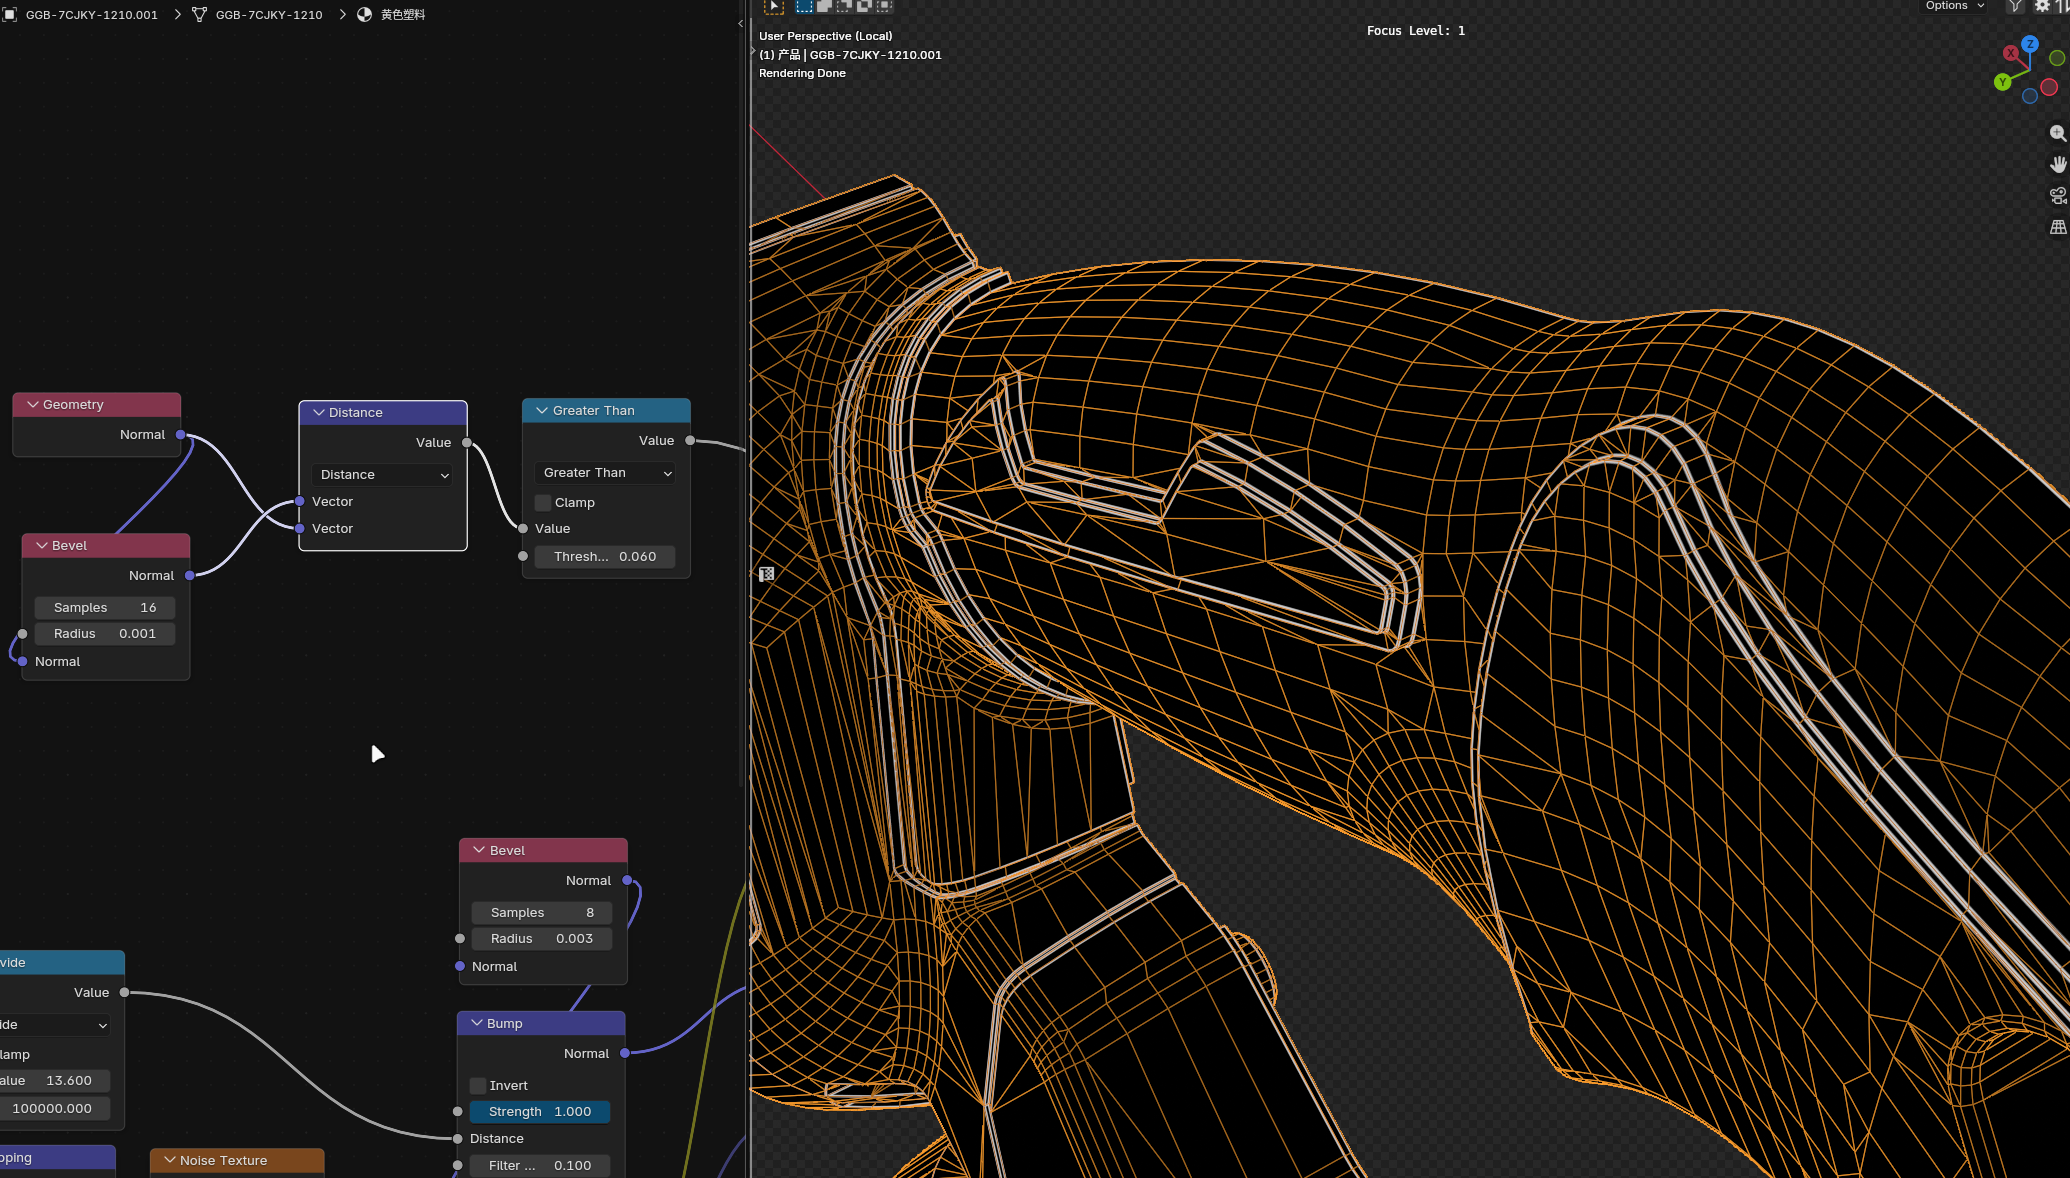Click the Radius 0.001 field
The height and width of the screenshot is (1178, 2070).
(105, 634)
